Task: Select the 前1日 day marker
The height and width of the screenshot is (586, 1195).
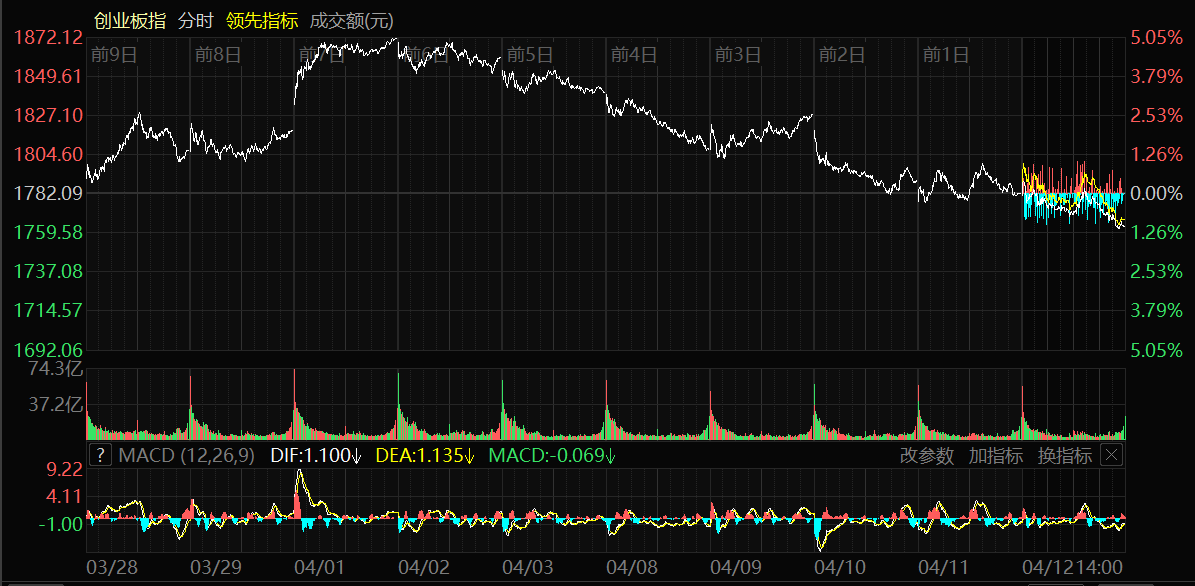Action: (946, 54)
